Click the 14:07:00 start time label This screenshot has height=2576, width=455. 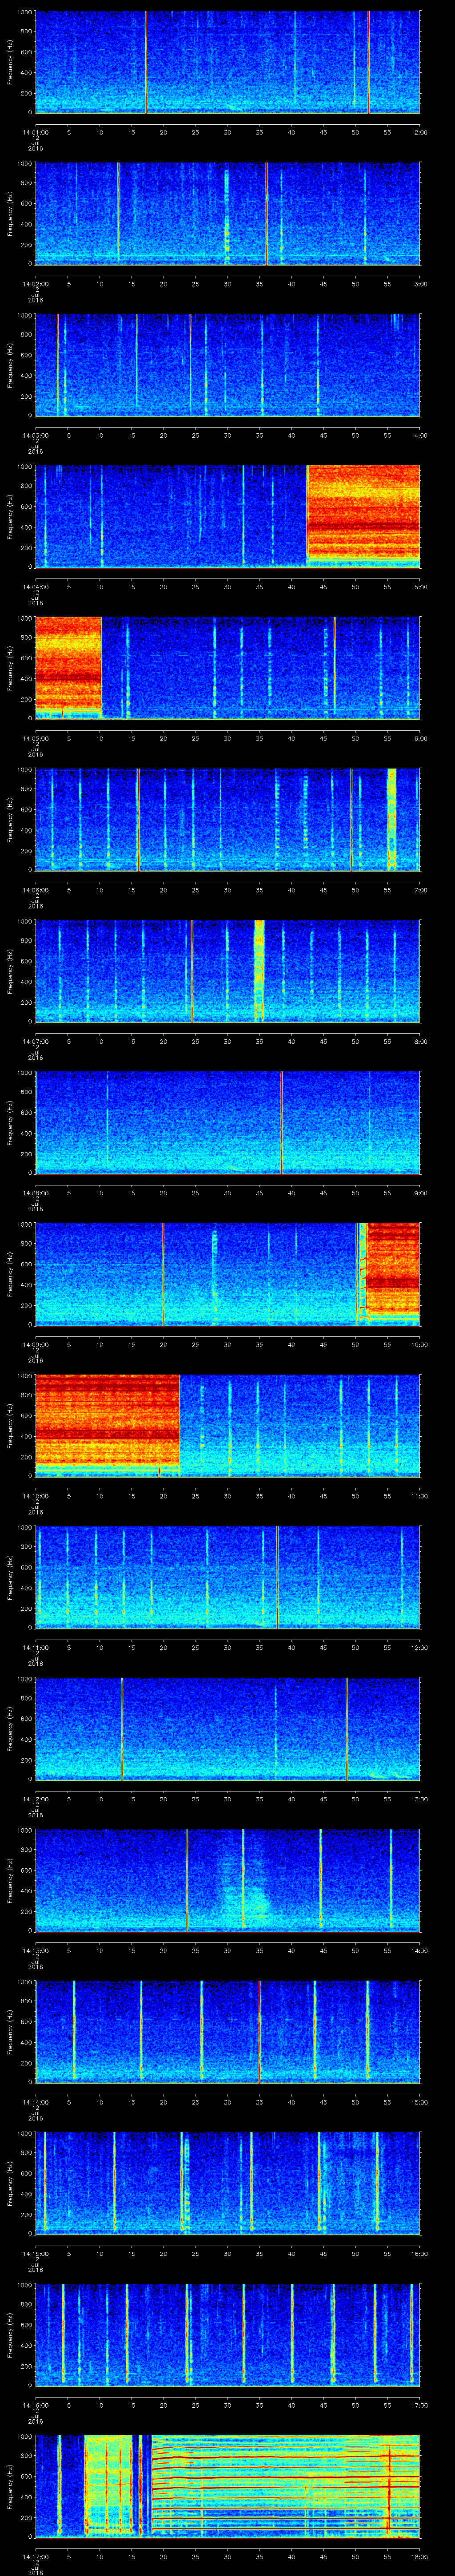pyautogui.click(x=36, y=1041)
